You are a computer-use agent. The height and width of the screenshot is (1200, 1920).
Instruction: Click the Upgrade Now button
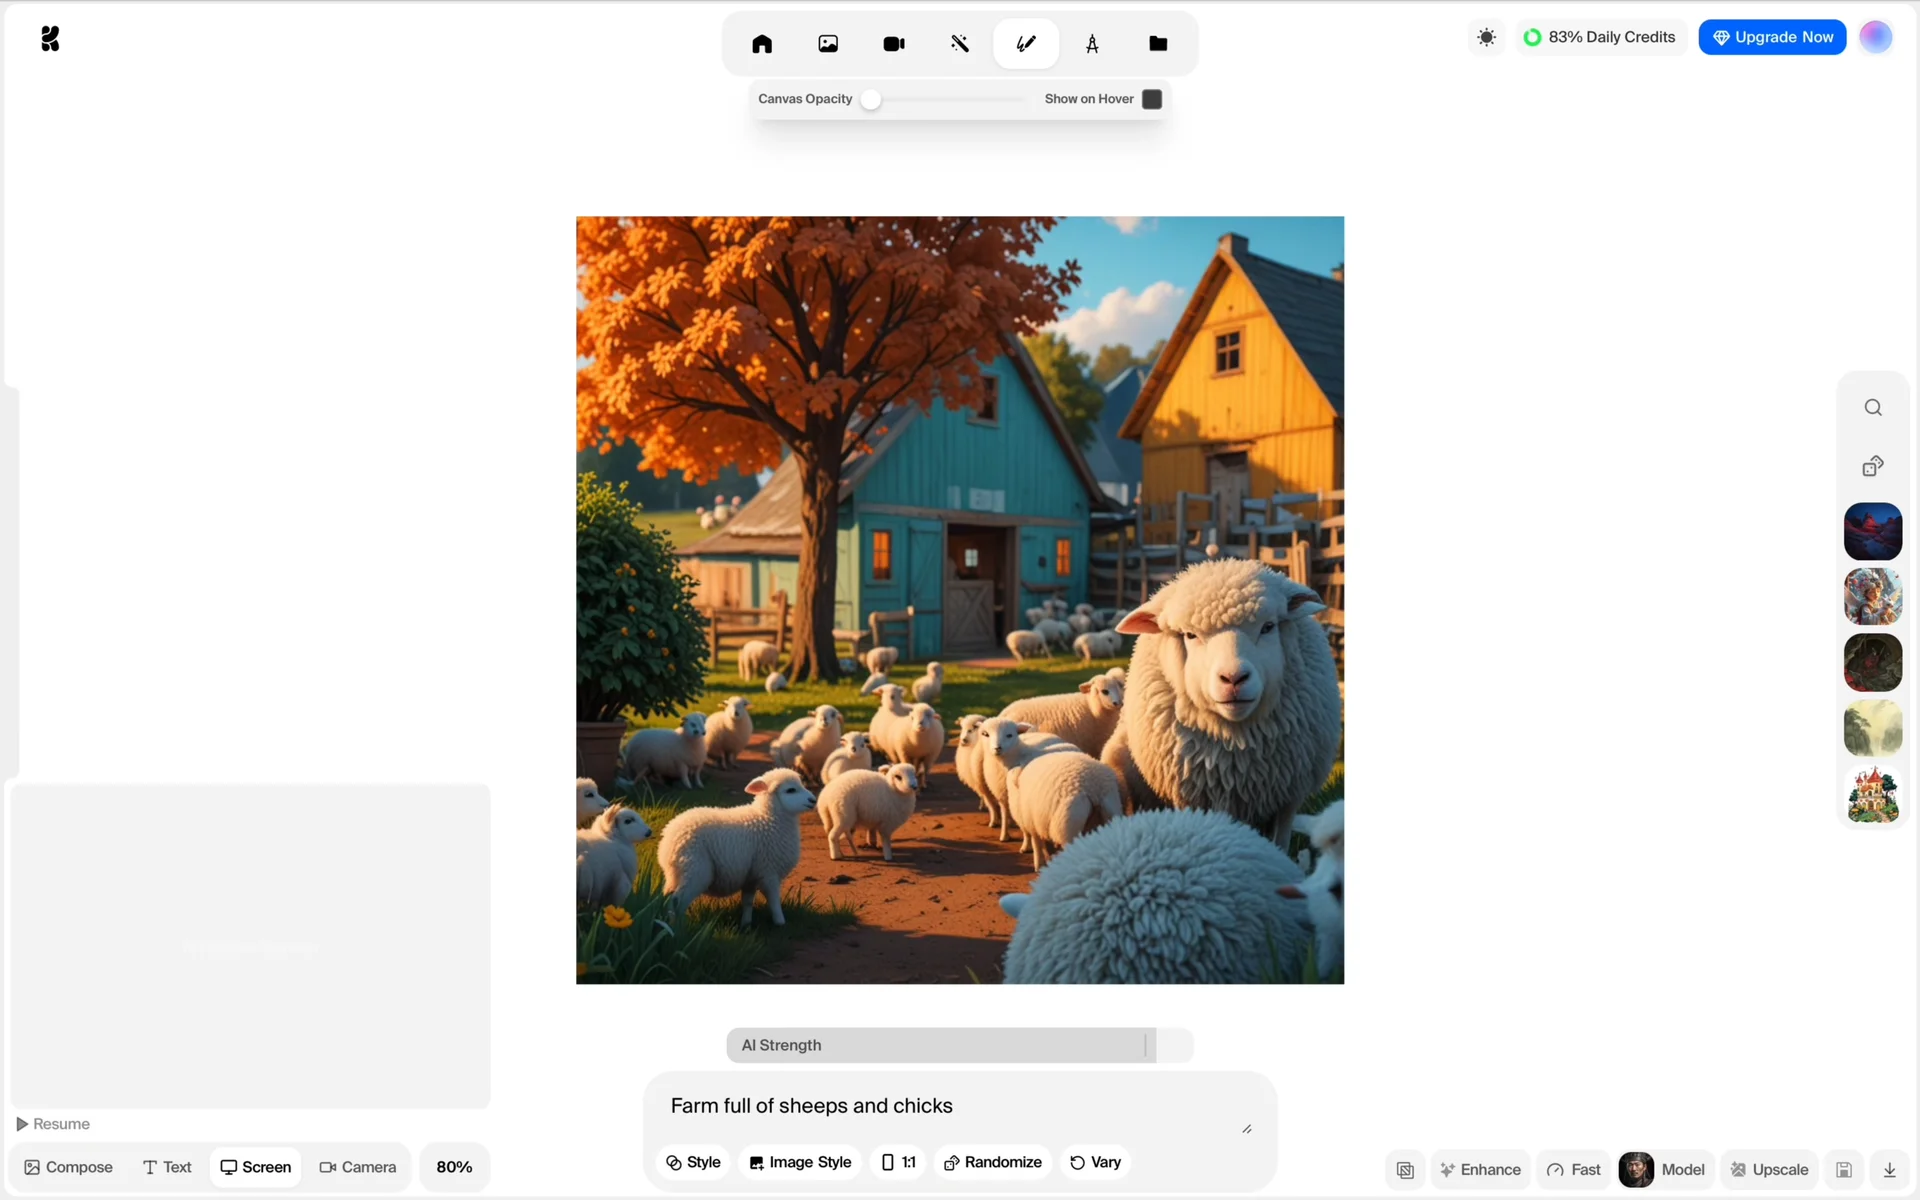(1772, 38)
